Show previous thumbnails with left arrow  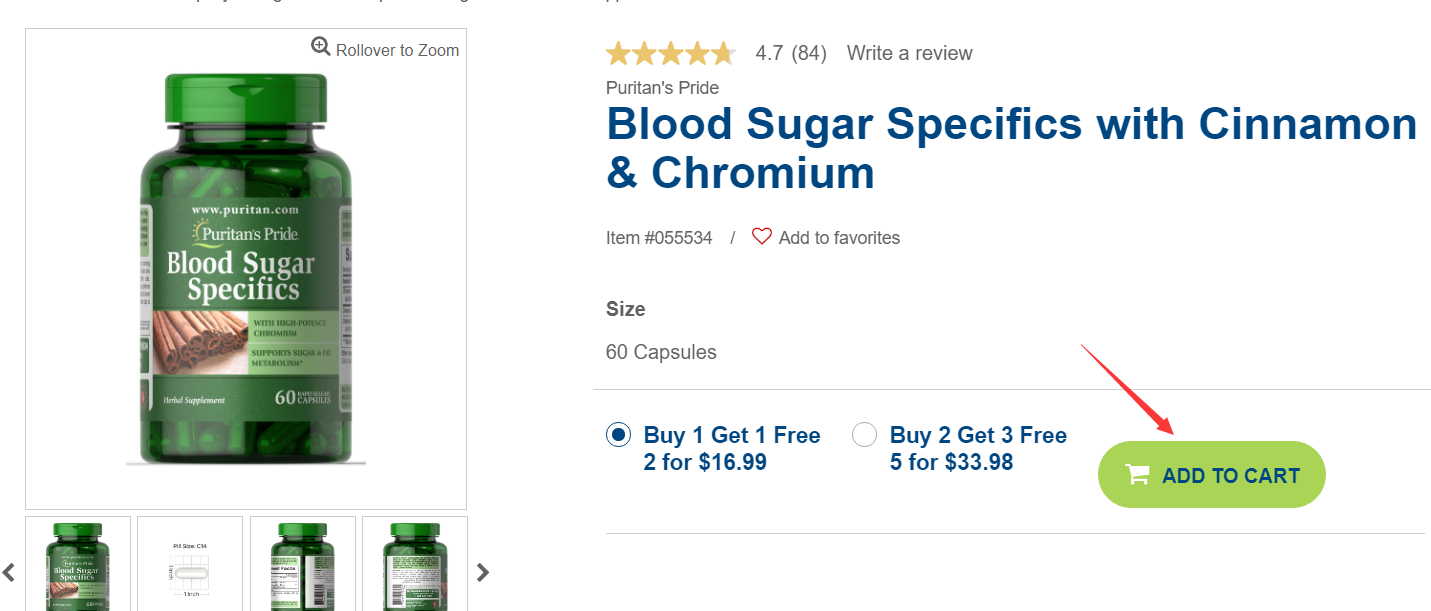click(9, 572)
